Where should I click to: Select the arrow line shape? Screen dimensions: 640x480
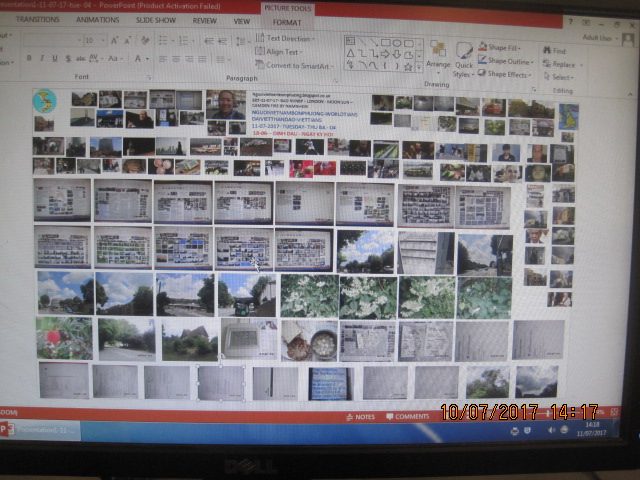[373, 42]
